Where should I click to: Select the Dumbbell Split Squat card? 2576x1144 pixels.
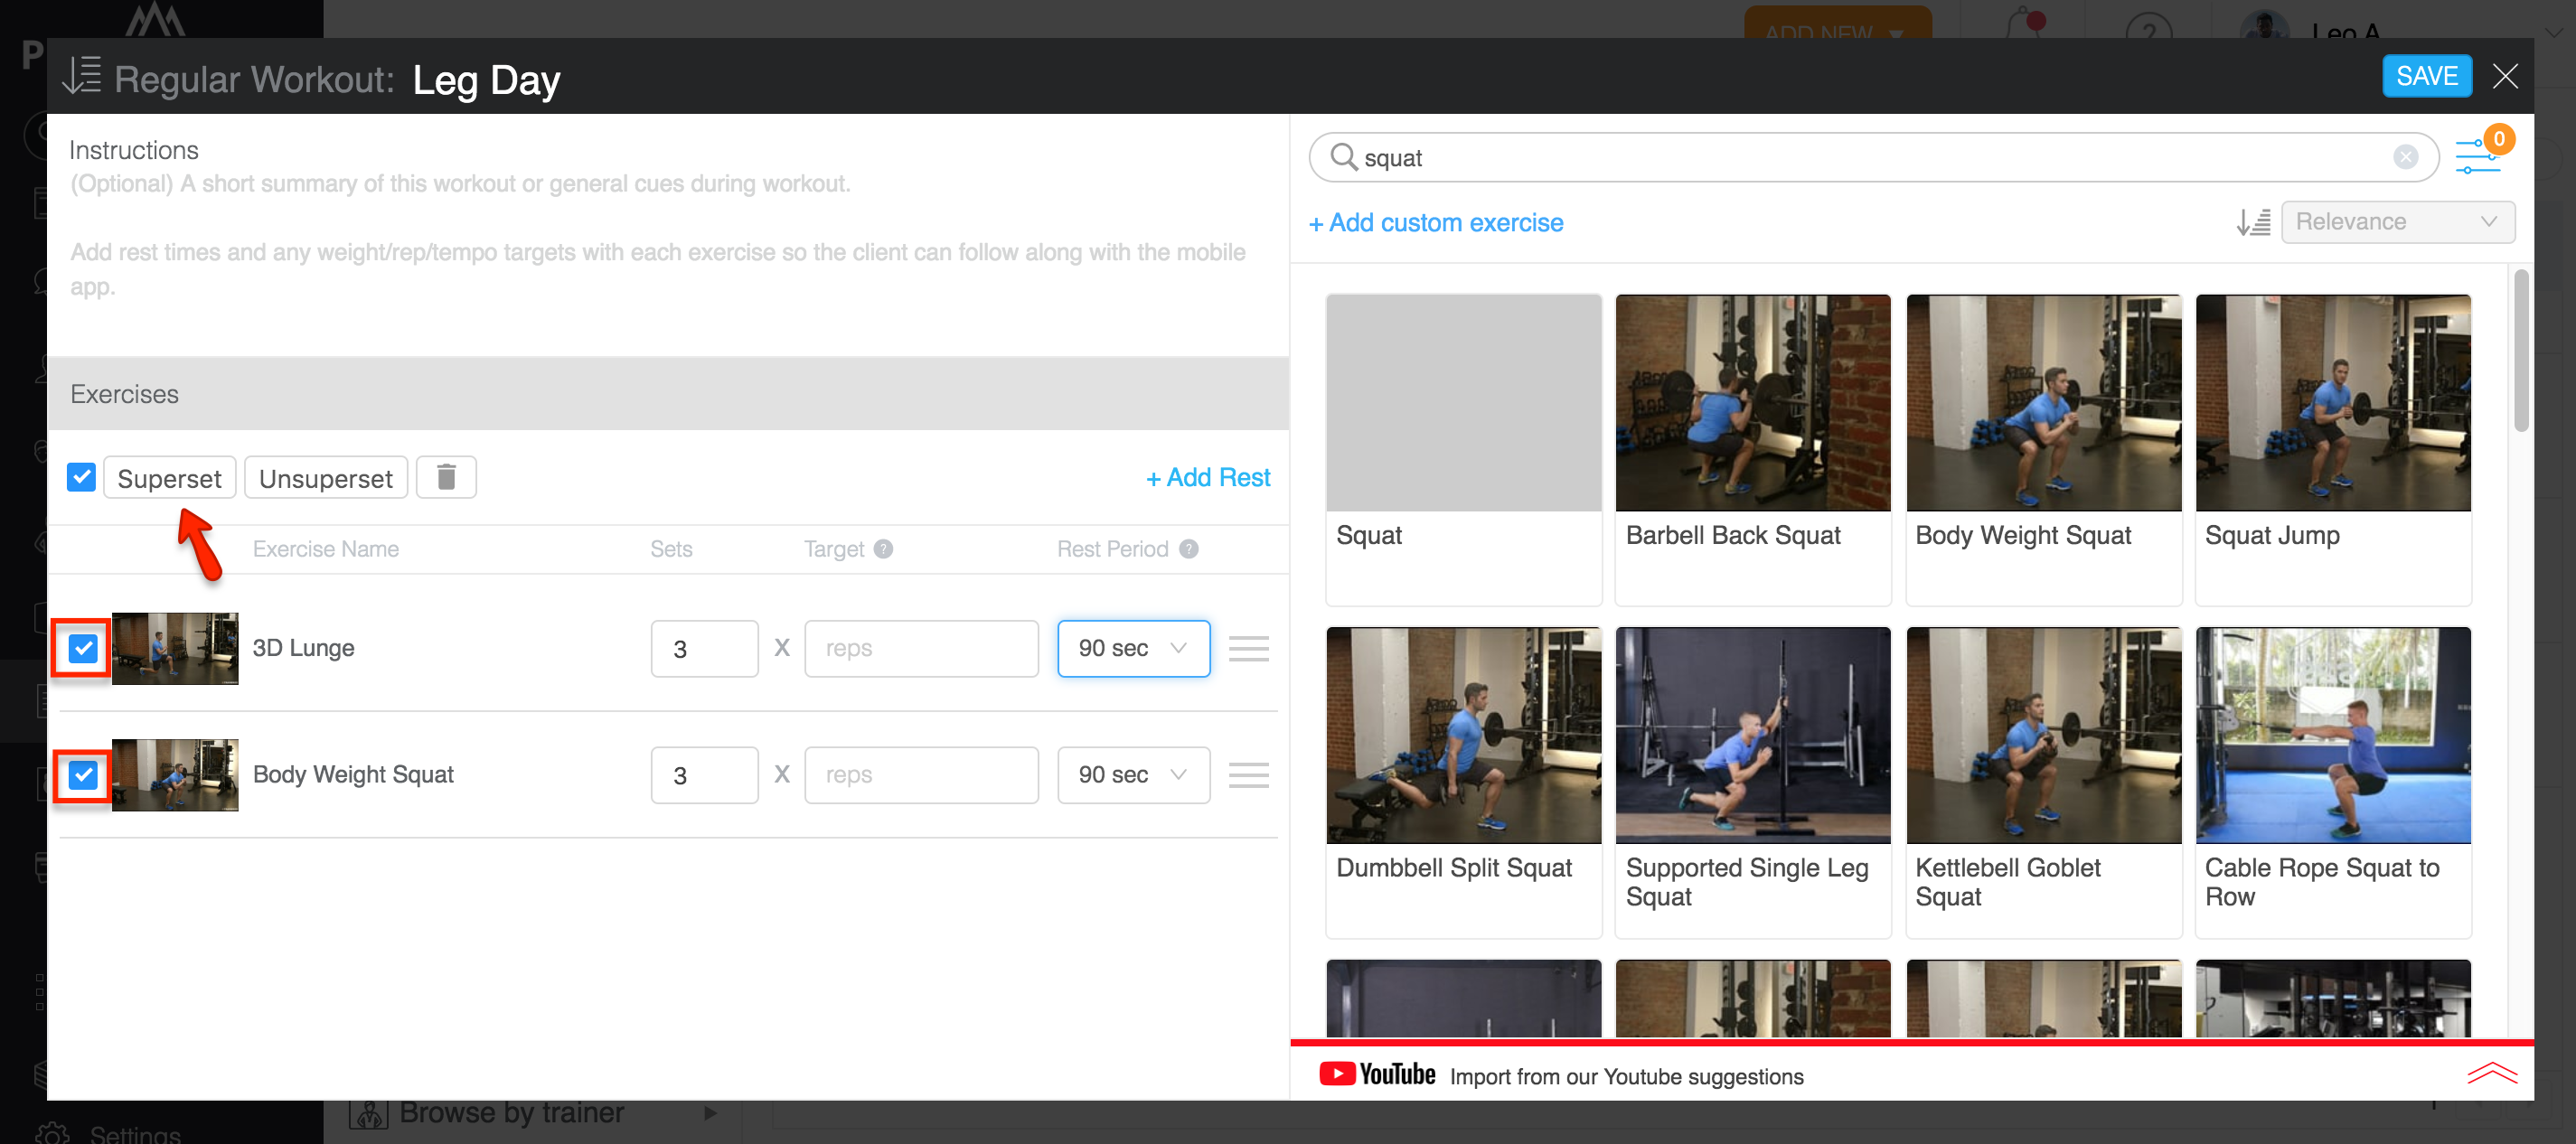(1463, 782)
